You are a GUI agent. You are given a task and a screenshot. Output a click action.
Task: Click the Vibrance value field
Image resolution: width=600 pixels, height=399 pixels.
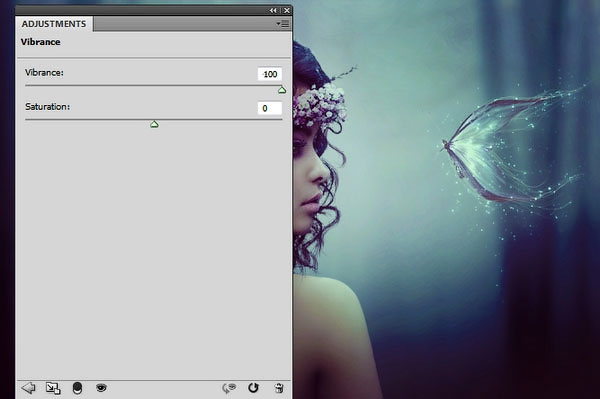270,74
